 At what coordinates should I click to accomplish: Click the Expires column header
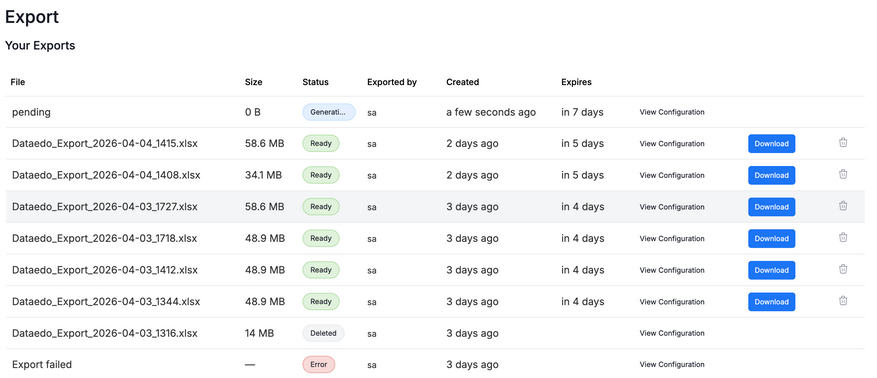(x=576, y=82)
